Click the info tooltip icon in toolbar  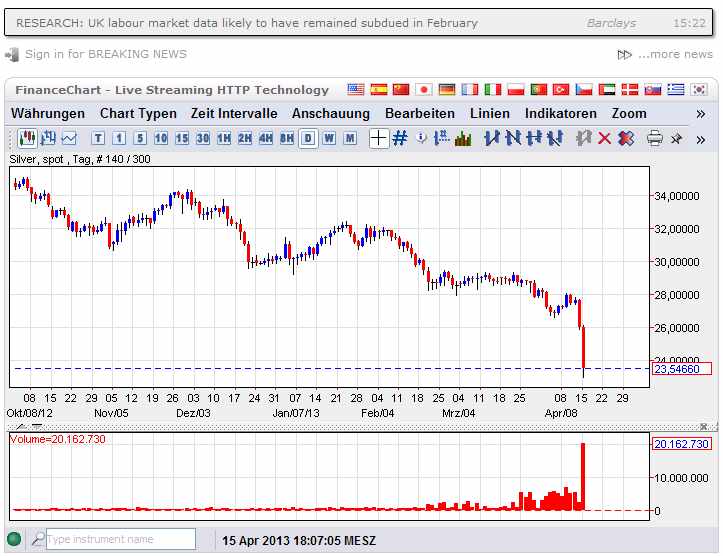[x=421, y=138]
